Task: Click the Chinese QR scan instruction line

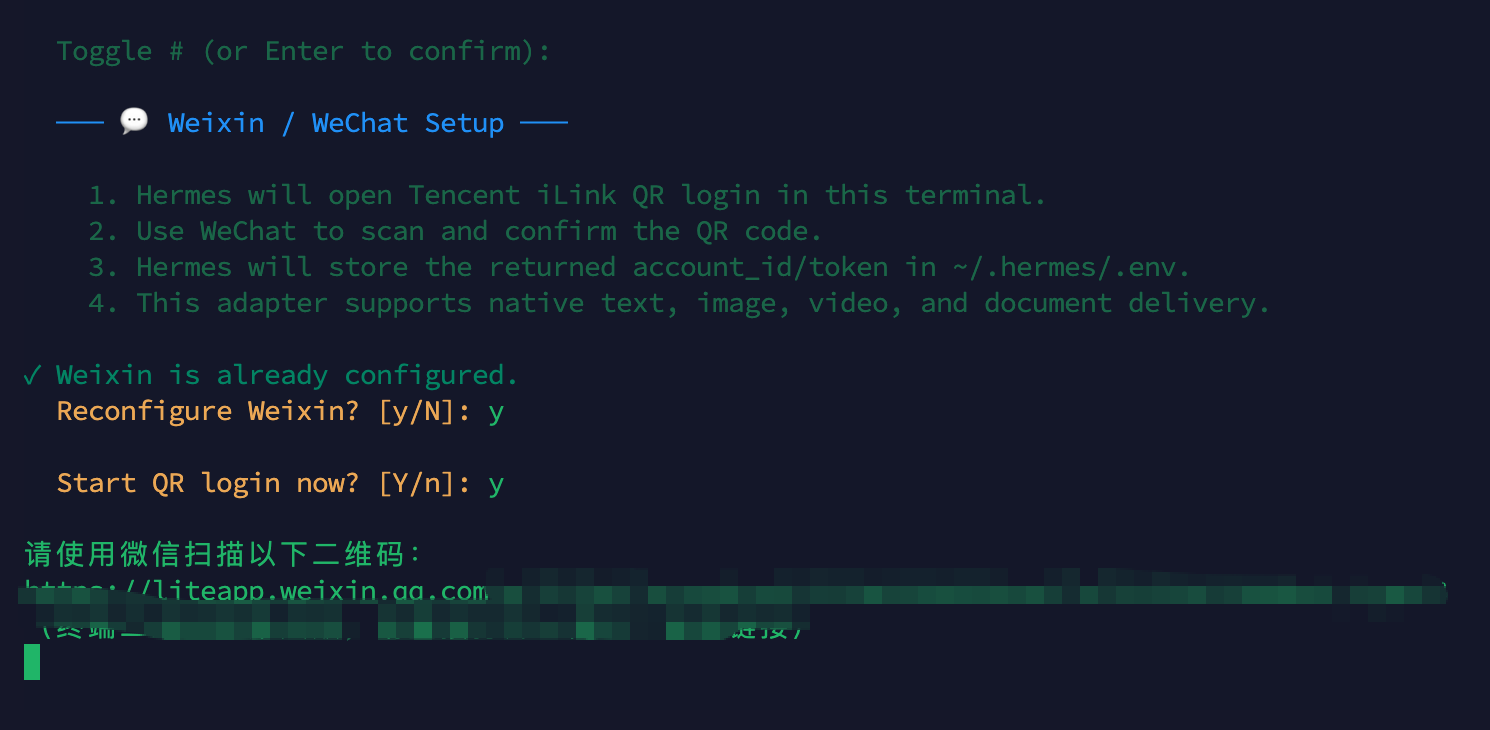Action: [x=224, y=554]
